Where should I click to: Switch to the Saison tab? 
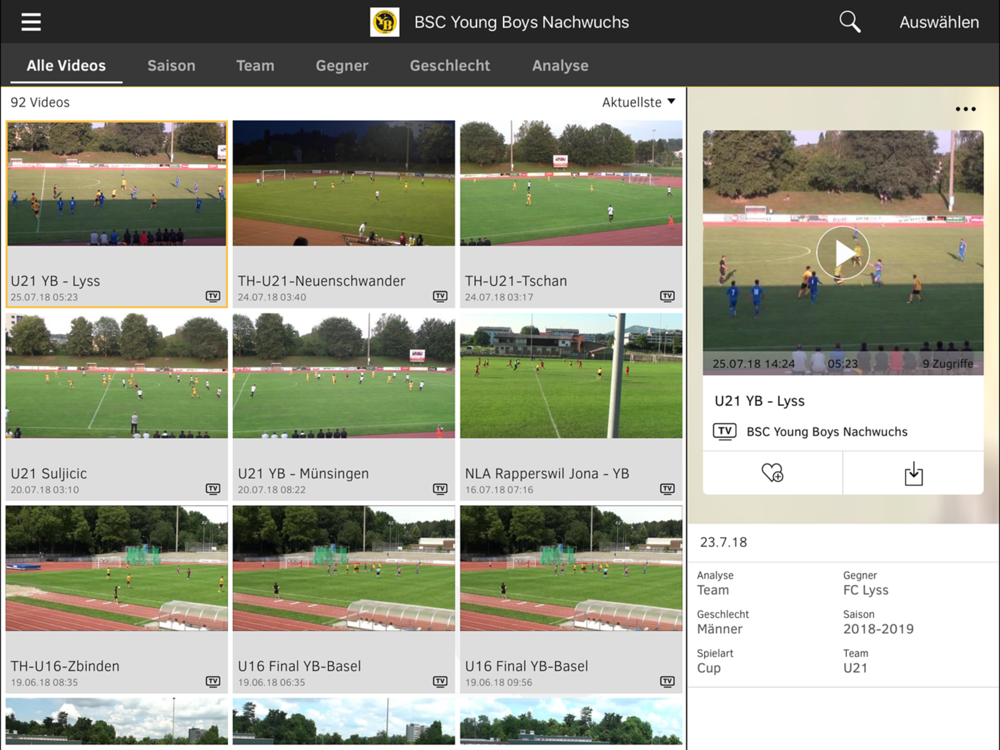tap(172, 66)
